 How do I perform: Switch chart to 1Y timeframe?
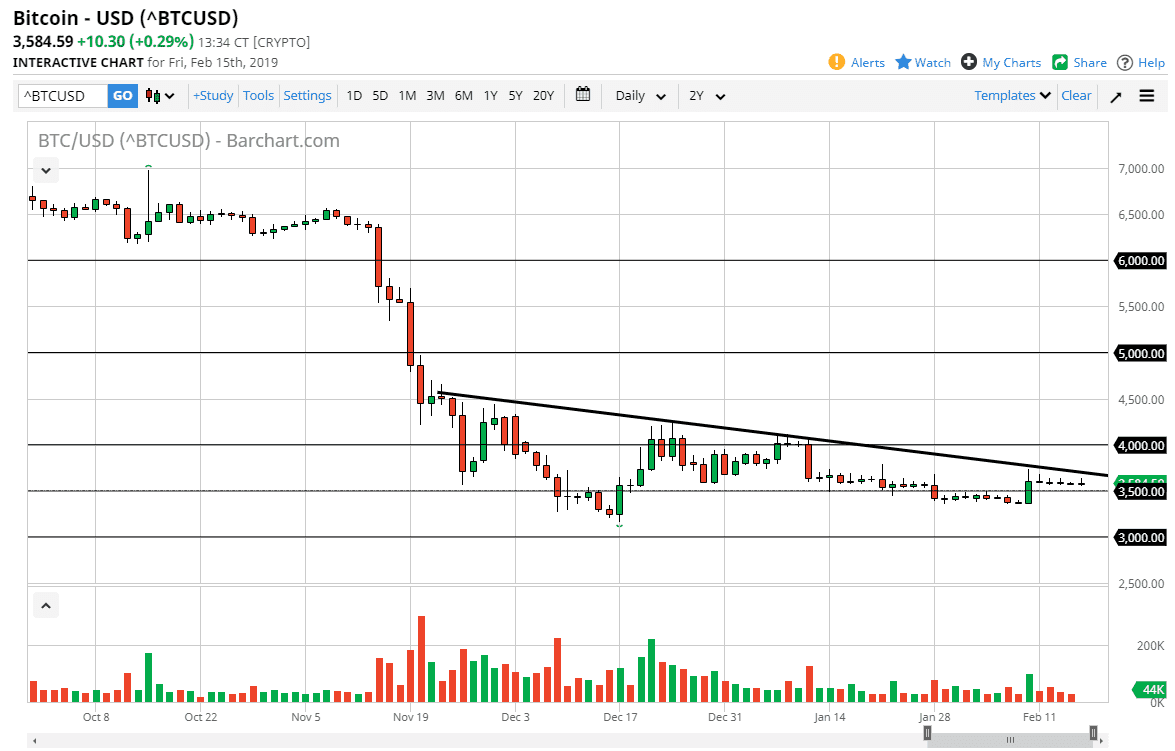click(490, 95)
